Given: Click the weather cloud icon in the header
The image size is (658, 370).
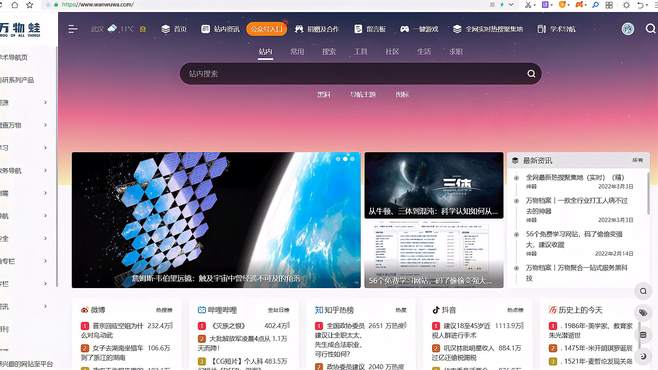Looking at the screenshot, I should point(112,29).
